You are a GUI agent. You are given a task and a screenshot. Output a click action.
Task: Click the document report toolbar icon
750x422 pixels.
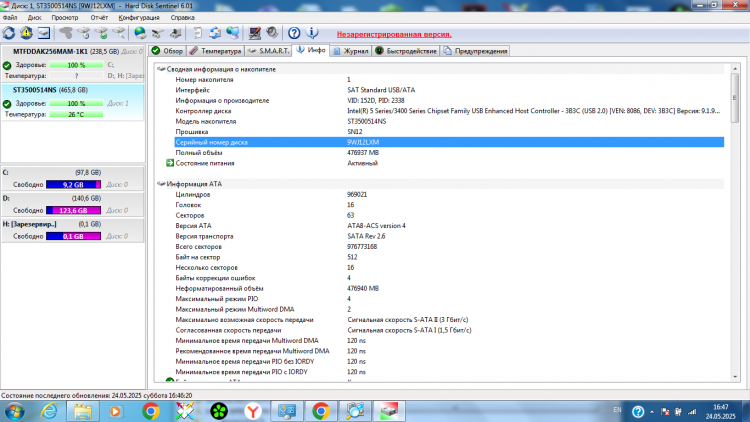[197, 33]
